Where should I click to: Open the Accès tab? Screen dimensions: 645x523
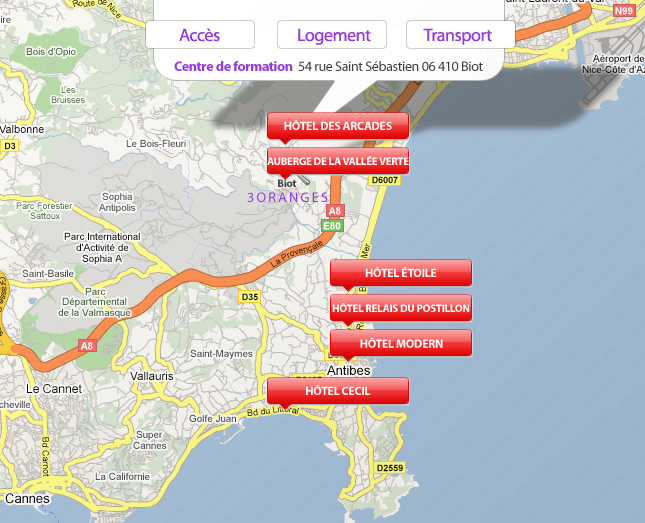coord(199,35)
